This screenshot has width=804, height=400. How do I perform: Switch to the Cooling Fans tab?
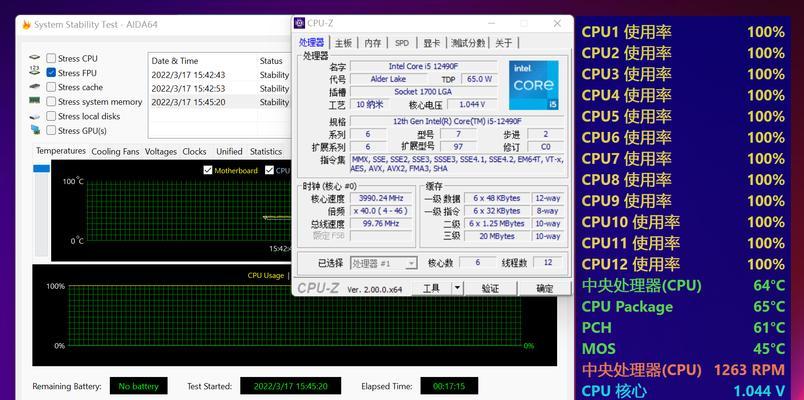pos(115,152)
